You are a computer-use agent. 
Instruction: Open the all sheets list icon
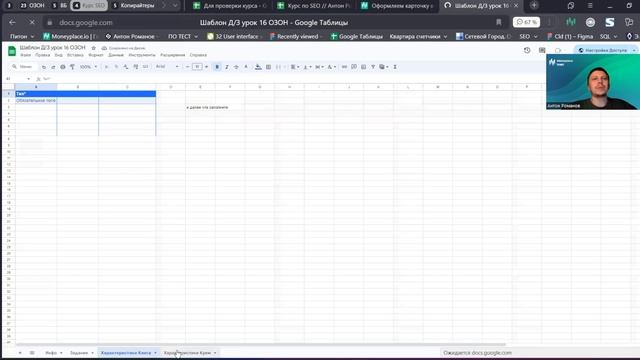click(x=32, y=353)
